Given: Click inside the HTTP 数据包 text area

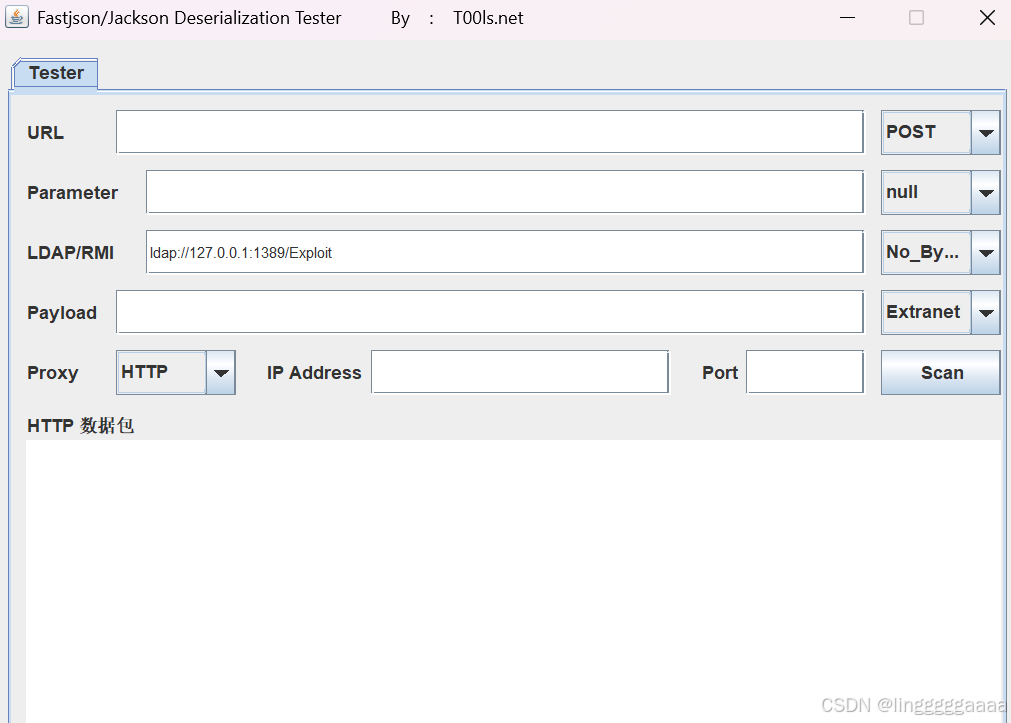Looking at the screenshot, I should click(x=513, y=580).
